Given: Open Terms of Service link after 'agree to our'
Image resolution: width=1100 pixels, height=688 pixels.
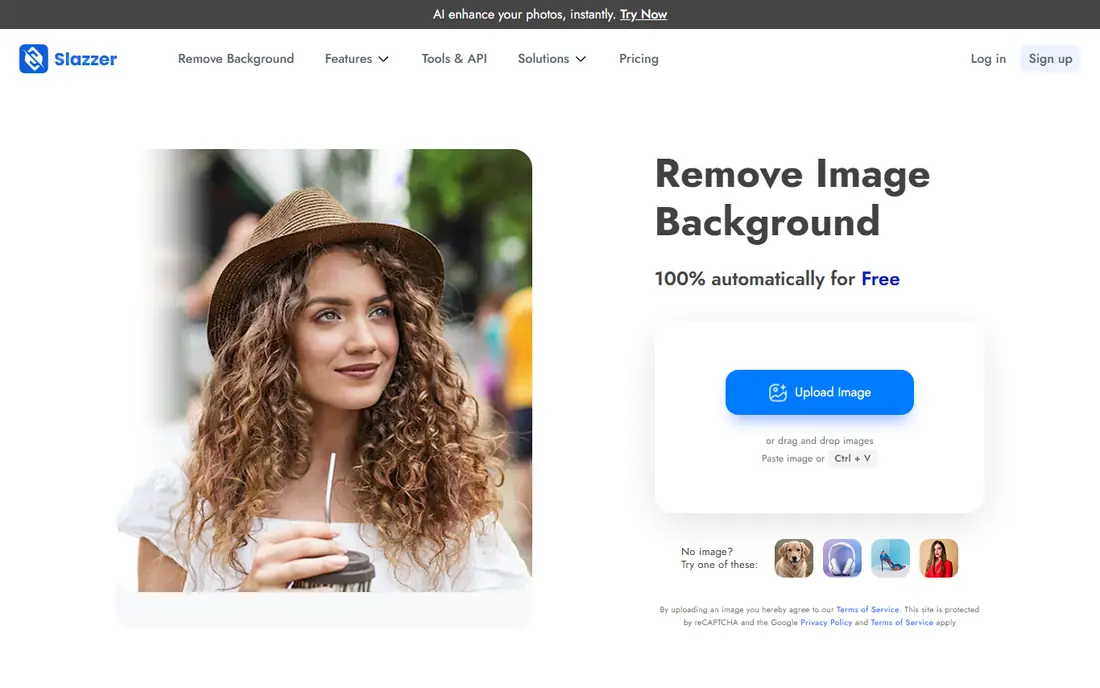Looking at the screenshot, I should pos(867,609).
